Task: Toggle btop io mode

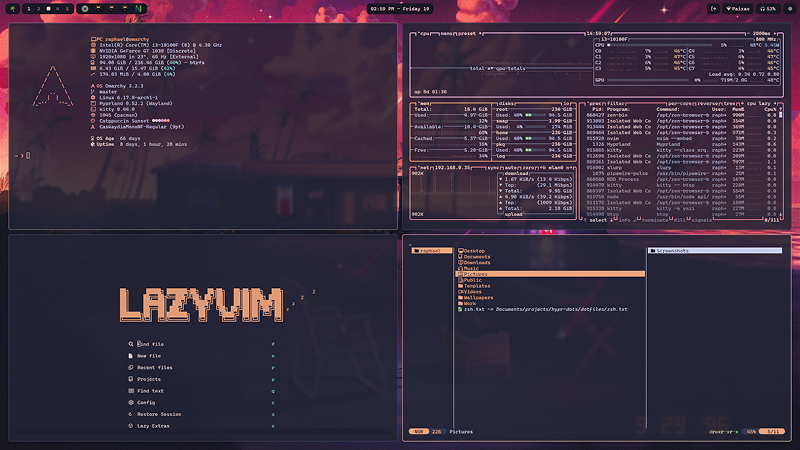Action: click(566, 104)
